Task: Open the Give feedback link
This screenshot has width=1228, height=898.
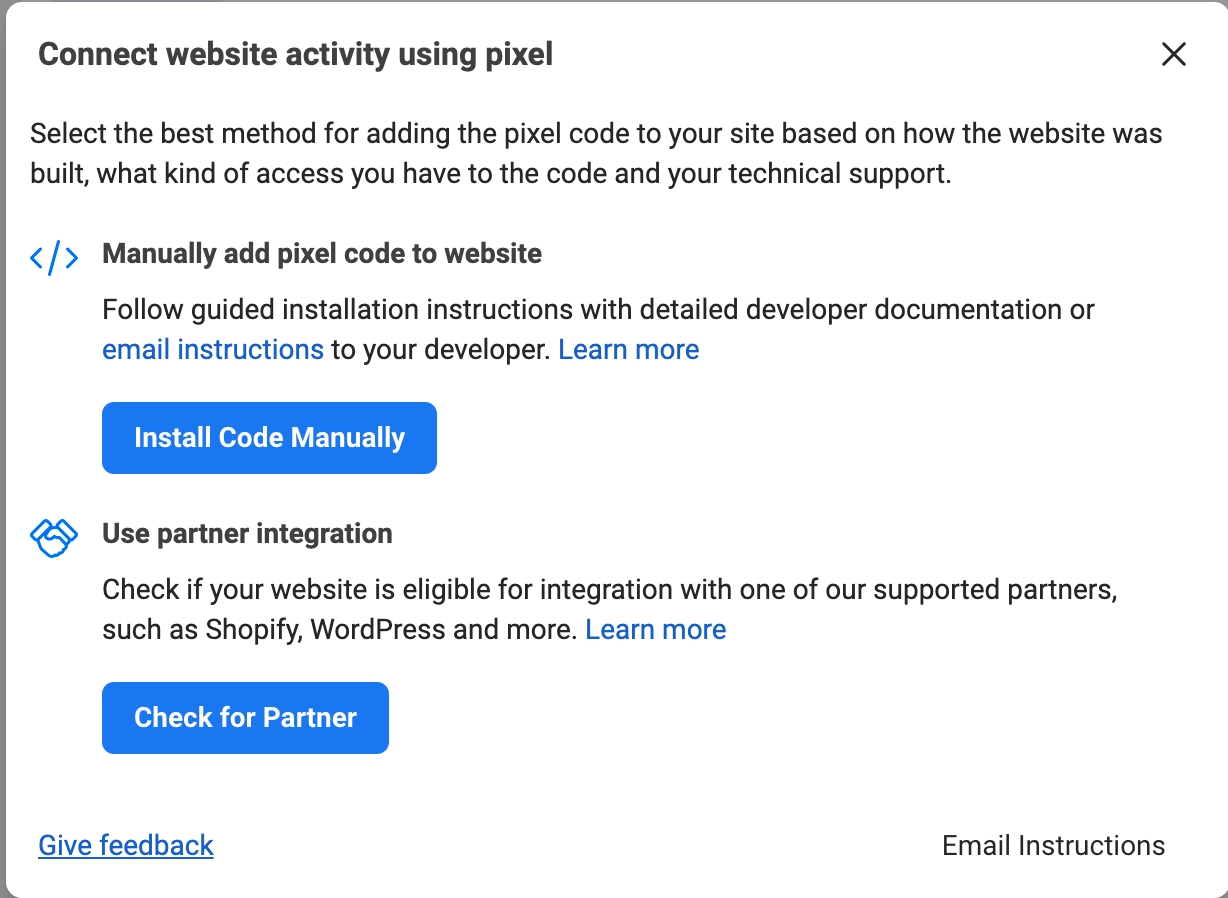Action: (x=126, y=845)
